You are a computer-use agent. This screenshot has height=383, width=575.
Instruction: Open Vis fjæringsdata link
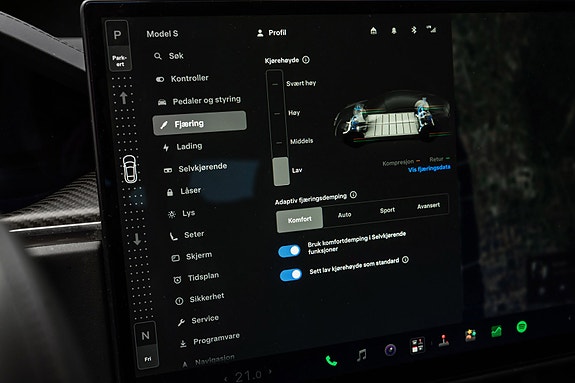click(429, 169)
